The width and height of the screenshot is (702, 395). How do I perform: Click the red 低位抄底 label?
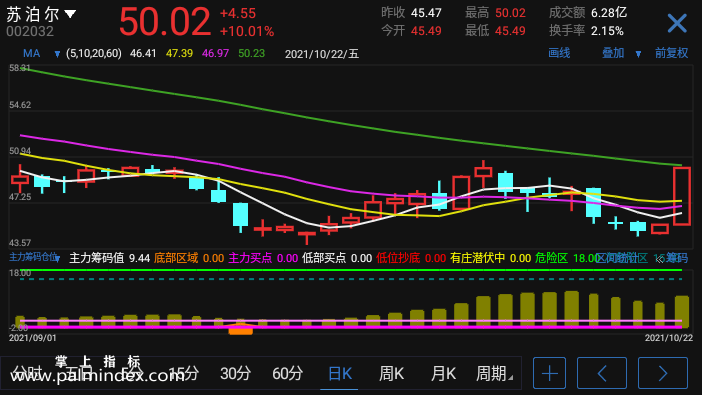click(x=398, y=258)
